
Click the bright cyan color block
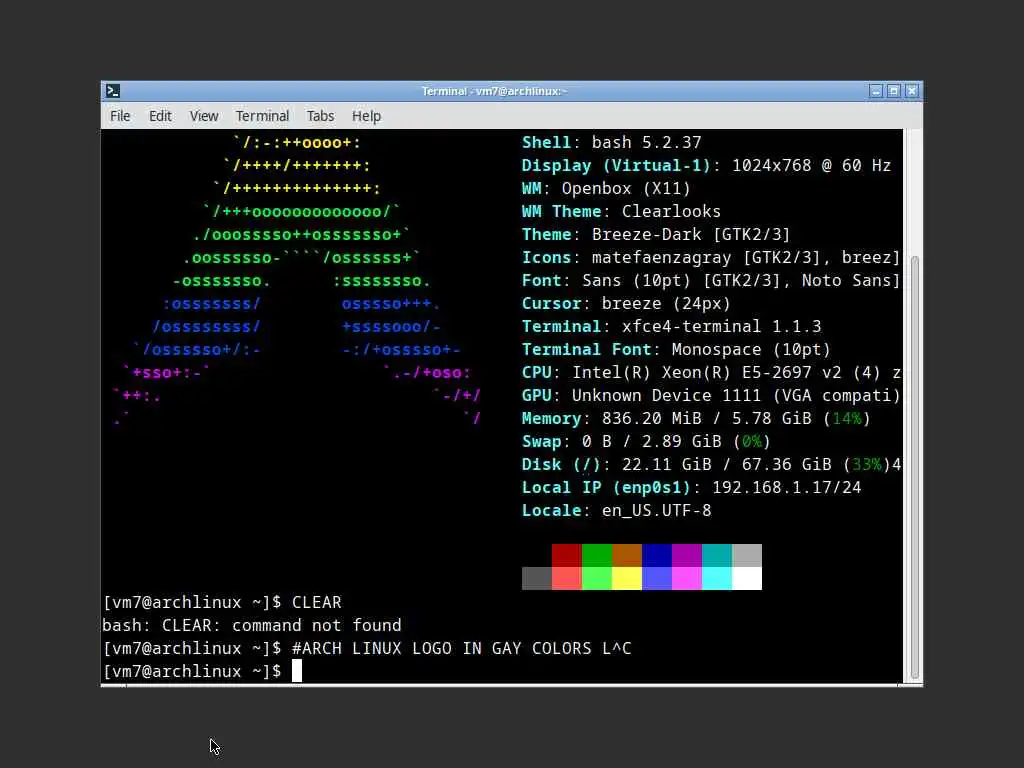716,579
